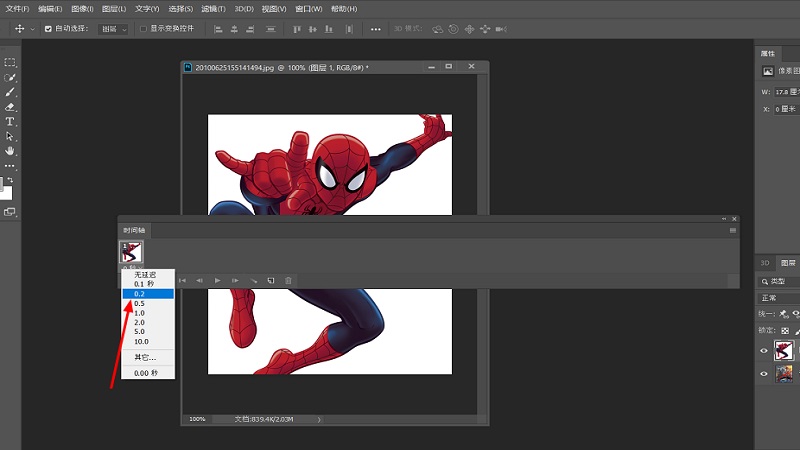Click tween frames icon in timeline
Viewport: 800px width, 450px height.
[254, 281]
